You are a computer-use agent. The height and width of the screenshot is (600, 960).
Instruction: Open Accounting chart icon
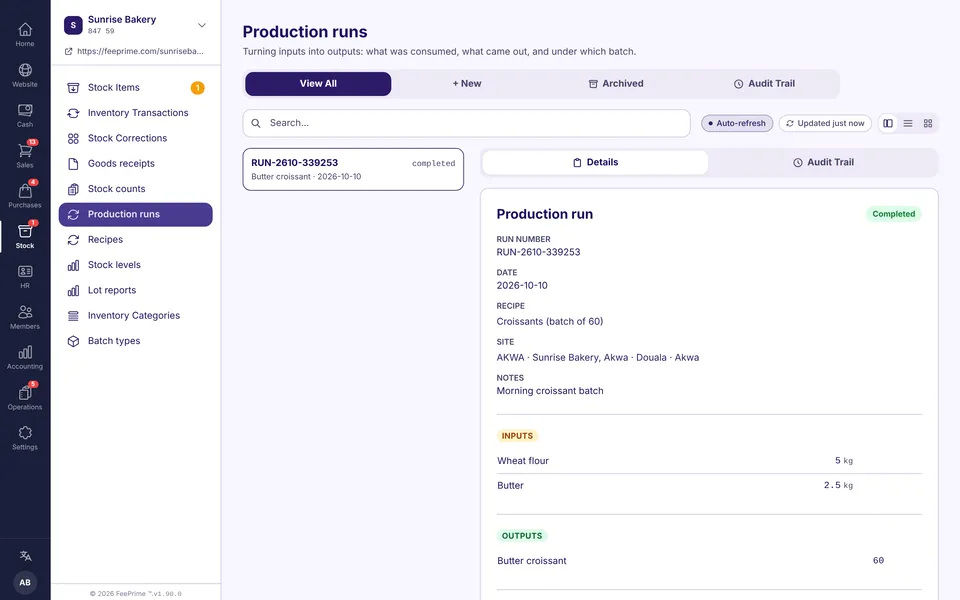25,352
